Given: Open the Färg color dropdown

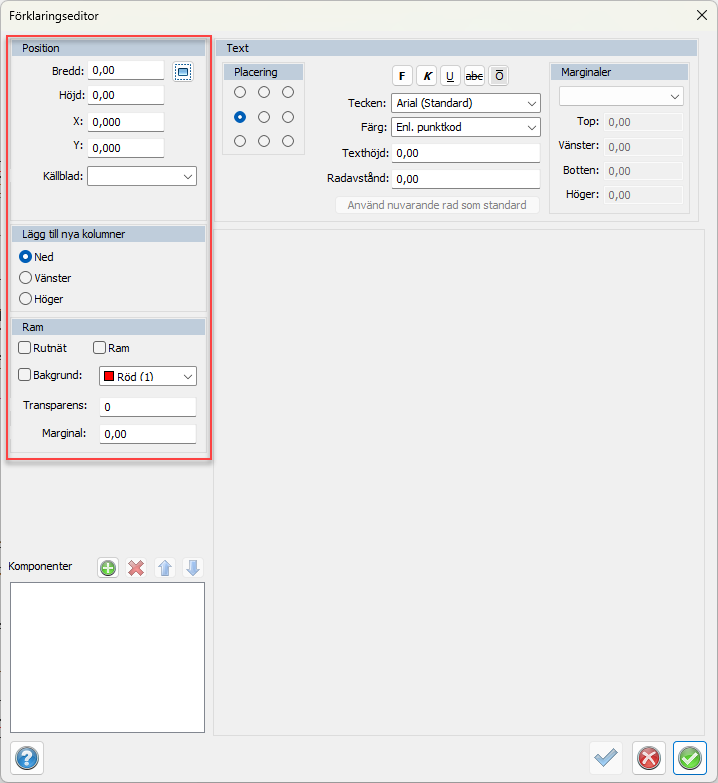Looking at the screenshot, I should coord(466,128).
